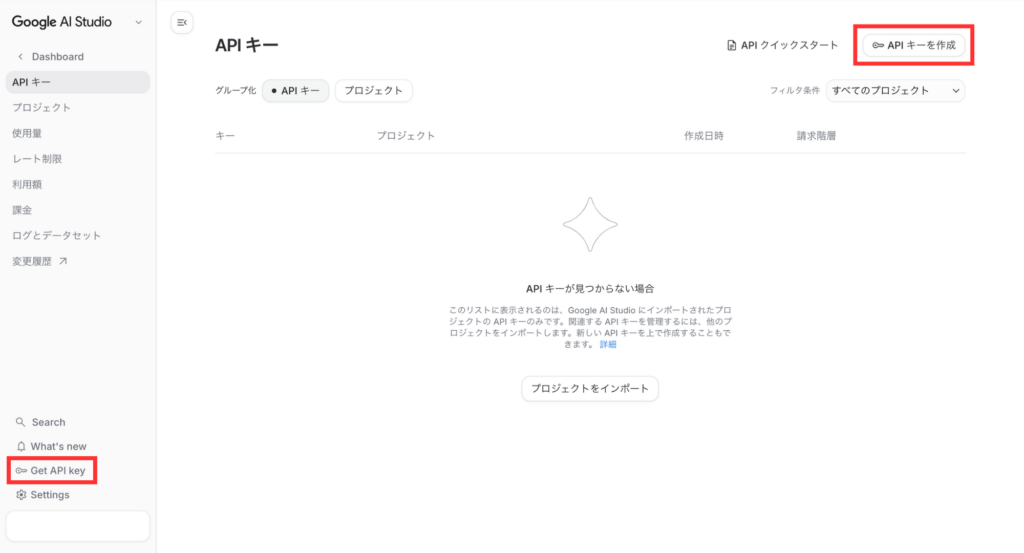Click the document icon of API クイックスタート
Viewport: 1024px width, 553px height.
(x=731, y=45)
